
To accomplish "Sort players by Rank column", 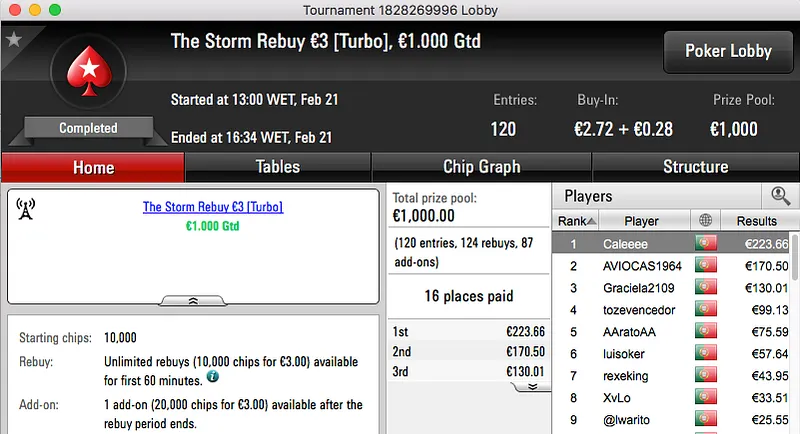I will tap(577, 221).
